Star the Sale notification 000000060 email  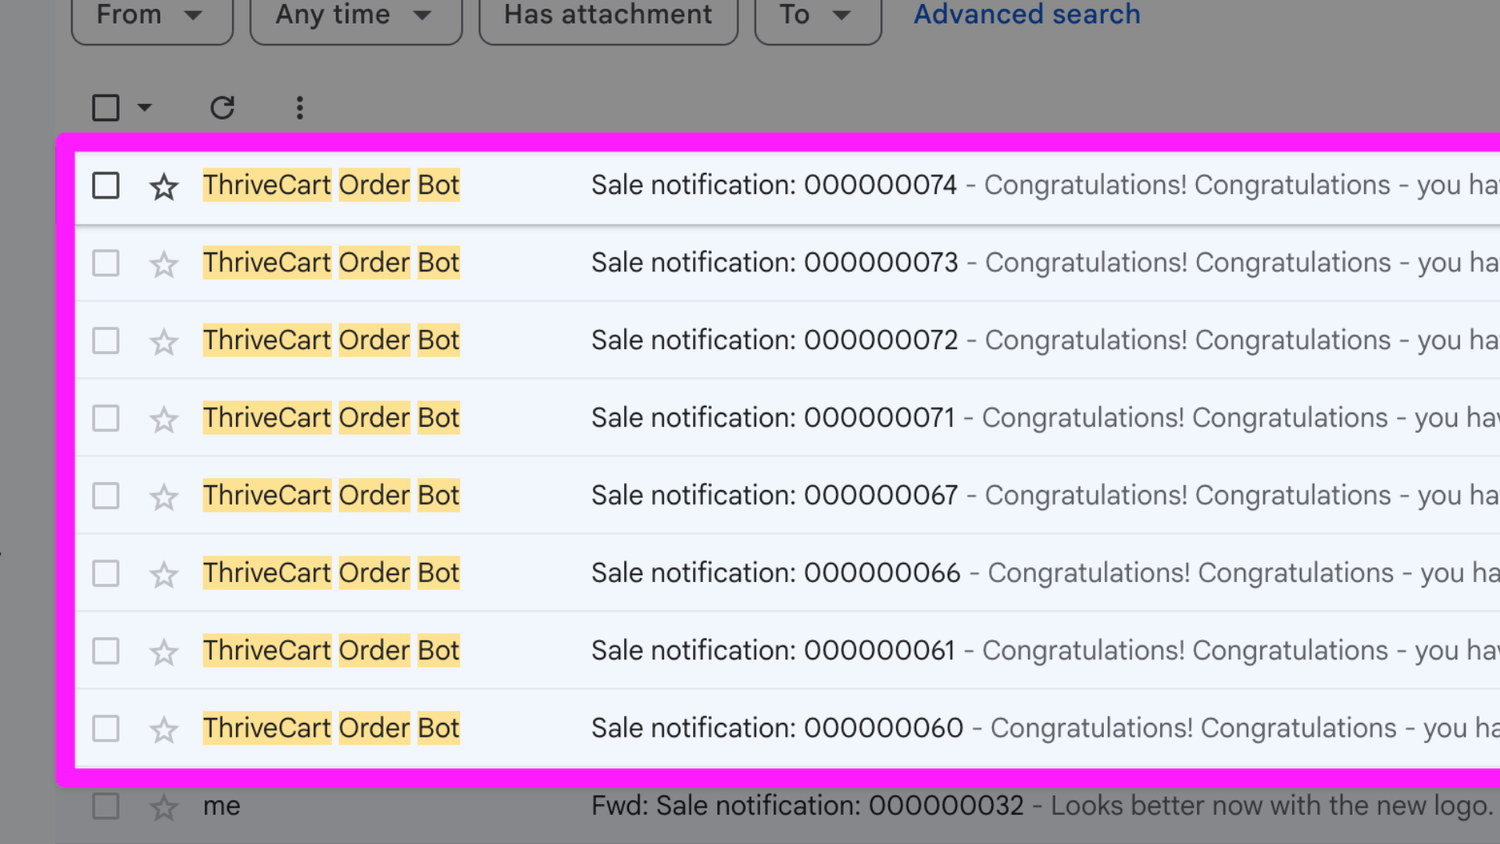164,729
